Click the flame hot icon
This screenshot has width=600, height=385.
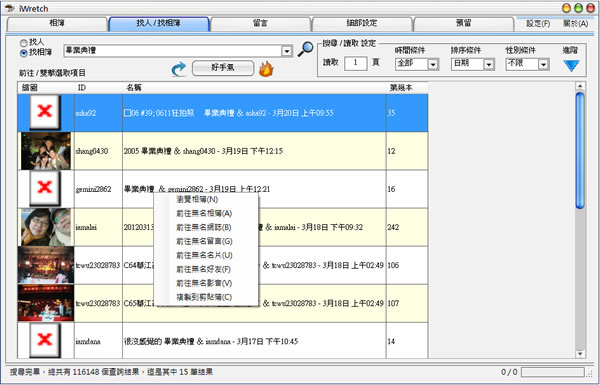(266, 69)
